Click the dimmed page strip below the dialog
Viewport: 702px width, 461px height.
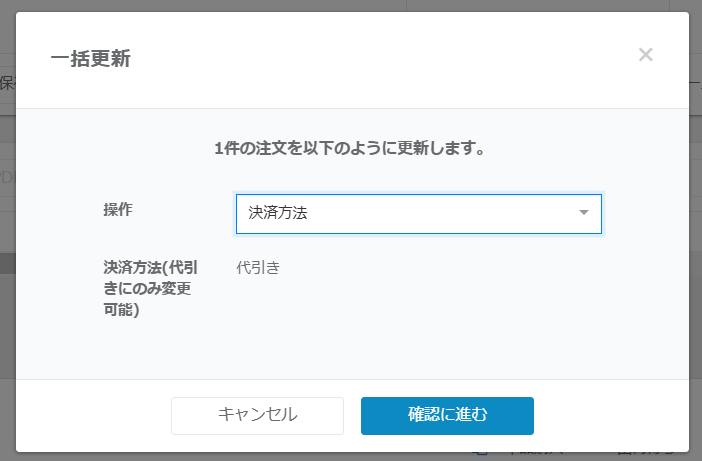pyautogui.click(x=300, y=456)
